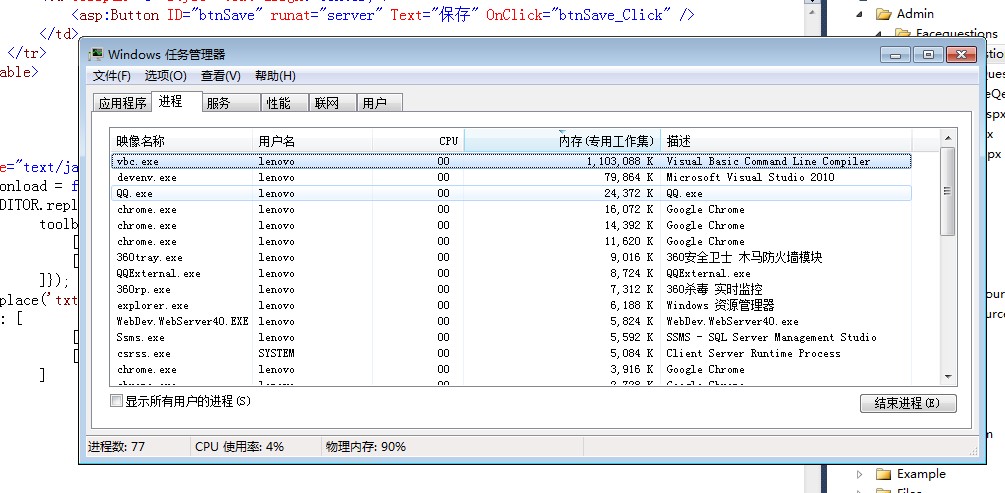This screenshot has height=493, width=1005.
Task: Click the 进程数: 77 status bar entry
Action: (117, 447)
